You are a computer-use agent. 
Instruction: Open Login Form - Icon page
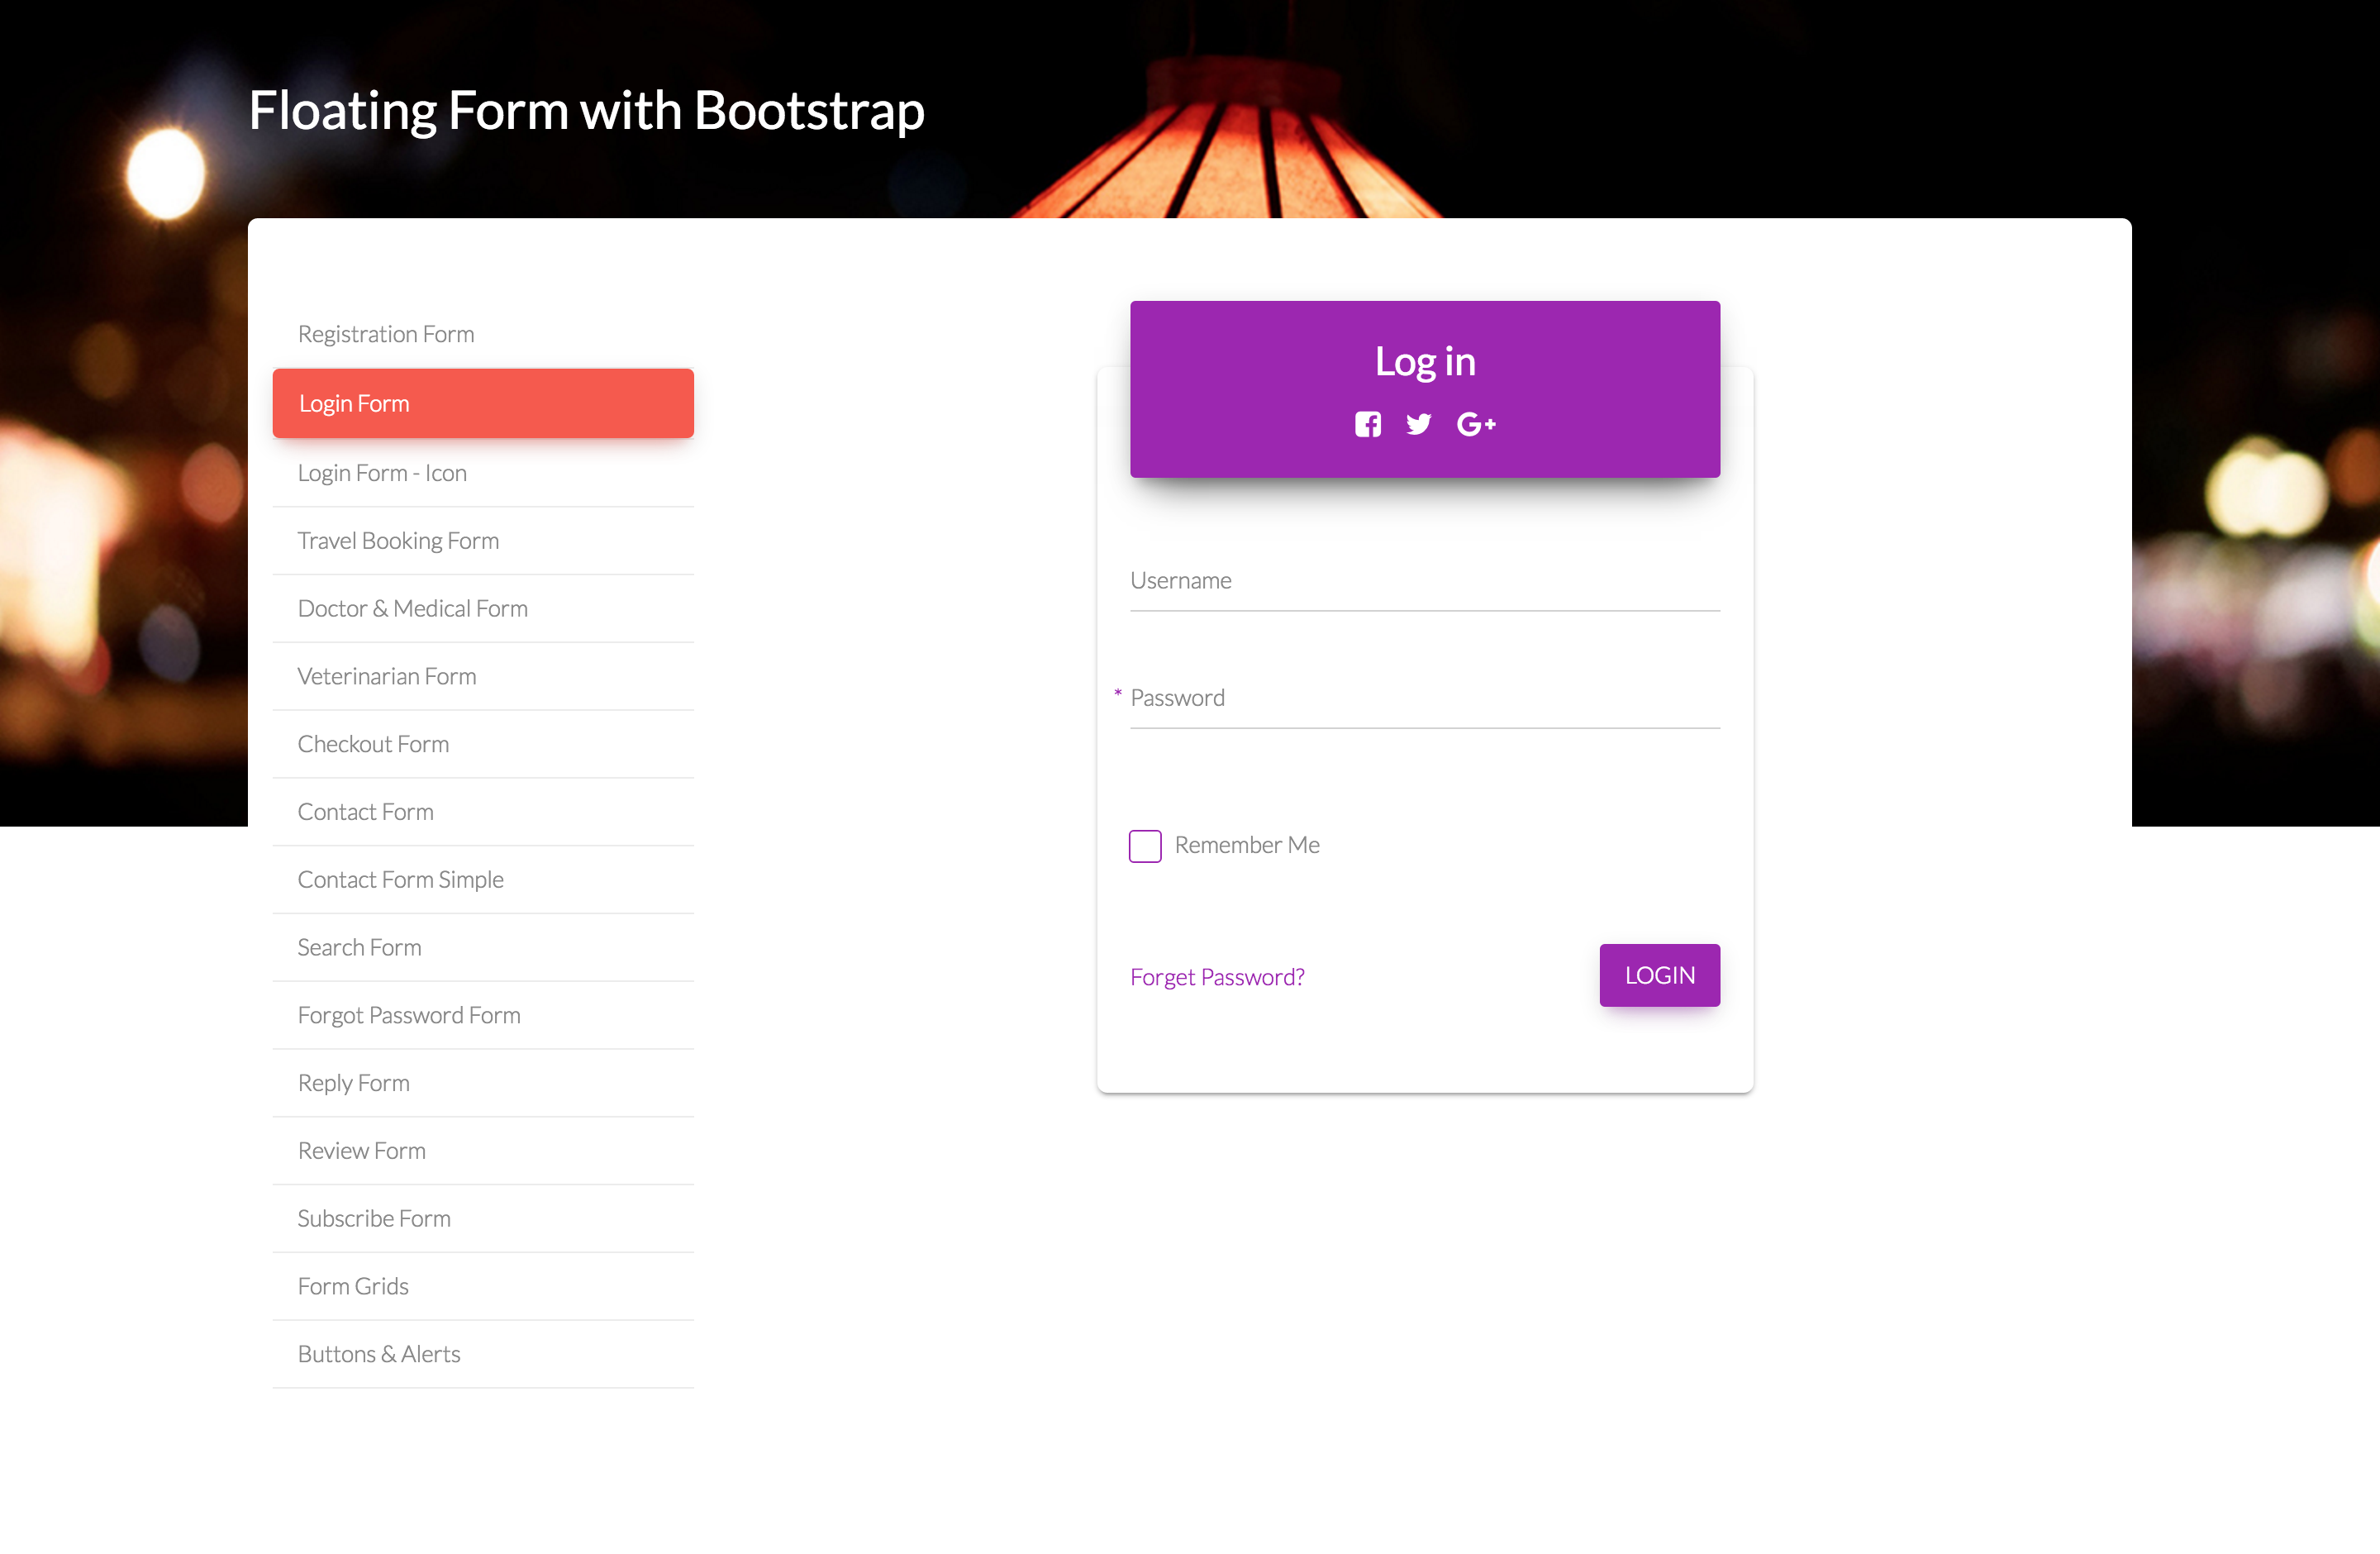(x=483, y=473)
